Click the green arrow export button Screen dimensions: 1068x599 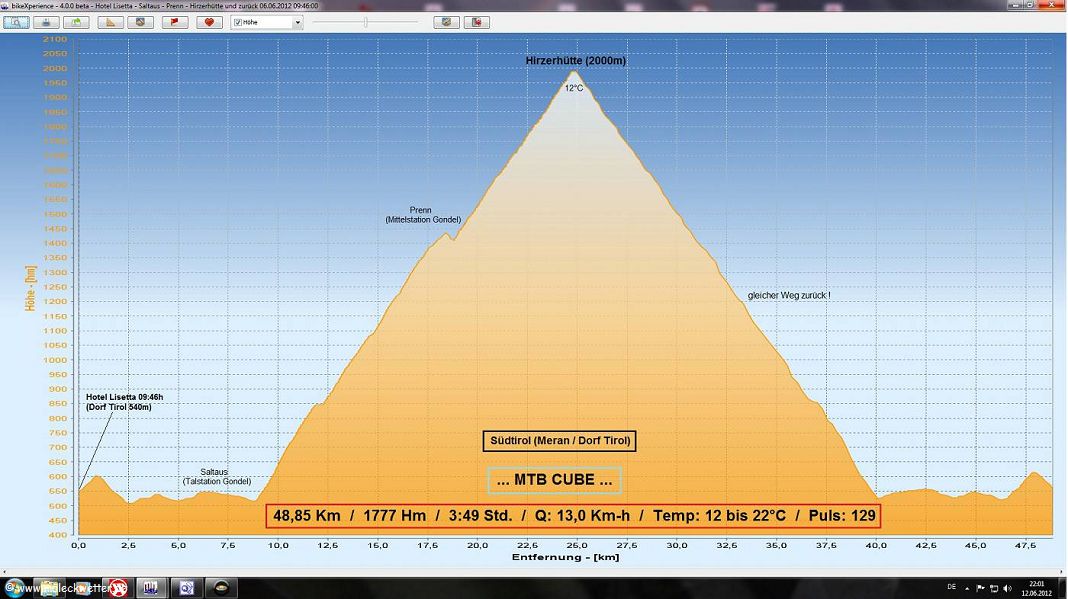coord(77,22)
